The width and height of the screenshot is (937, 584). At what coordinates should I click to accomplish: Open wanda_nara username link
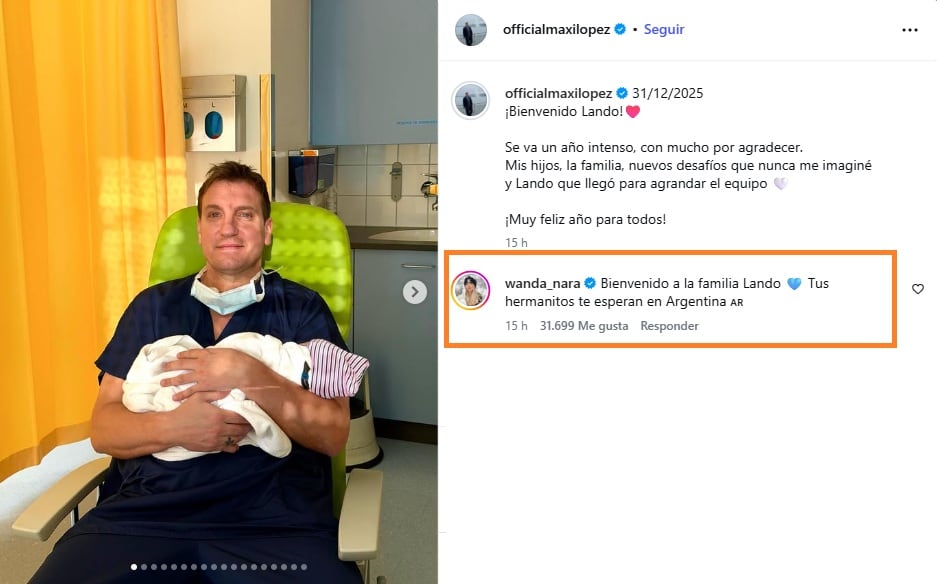[x=543, y=284]
